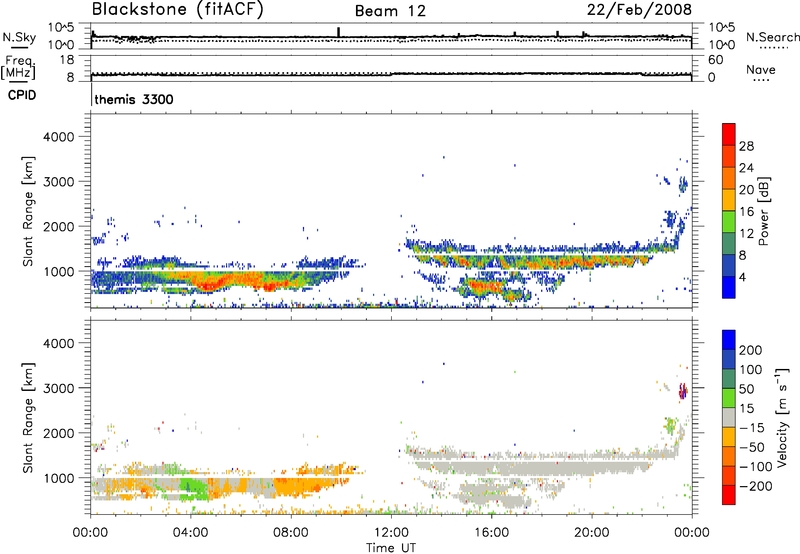Click the velocity panel 'Slant Range [km]' label

pos(29,418)
